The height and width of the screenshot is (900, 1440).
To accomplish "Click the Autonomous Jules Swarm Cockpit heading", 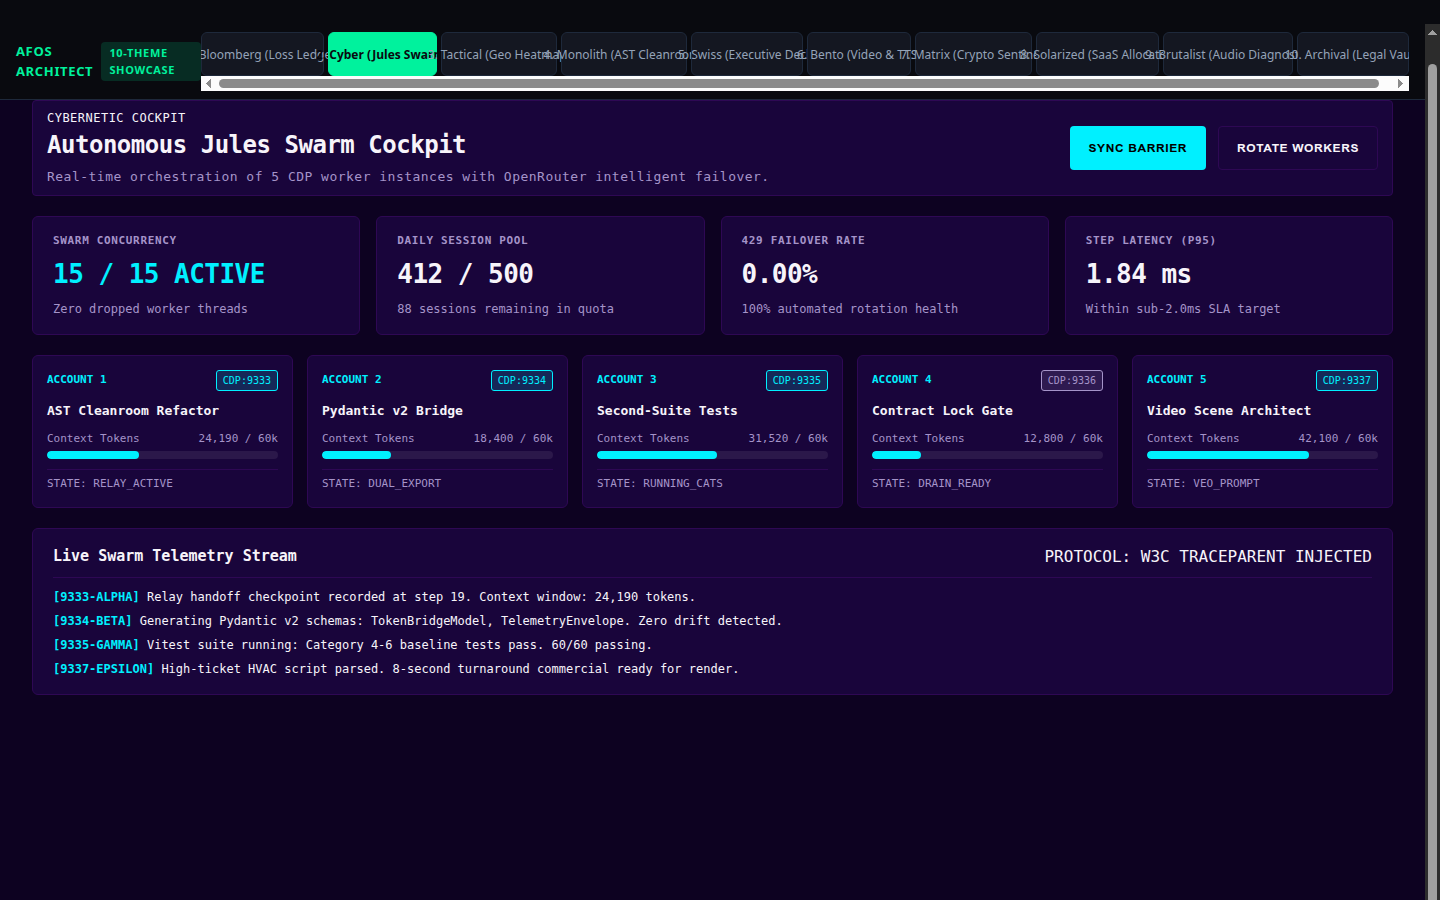I will point(256,145).
